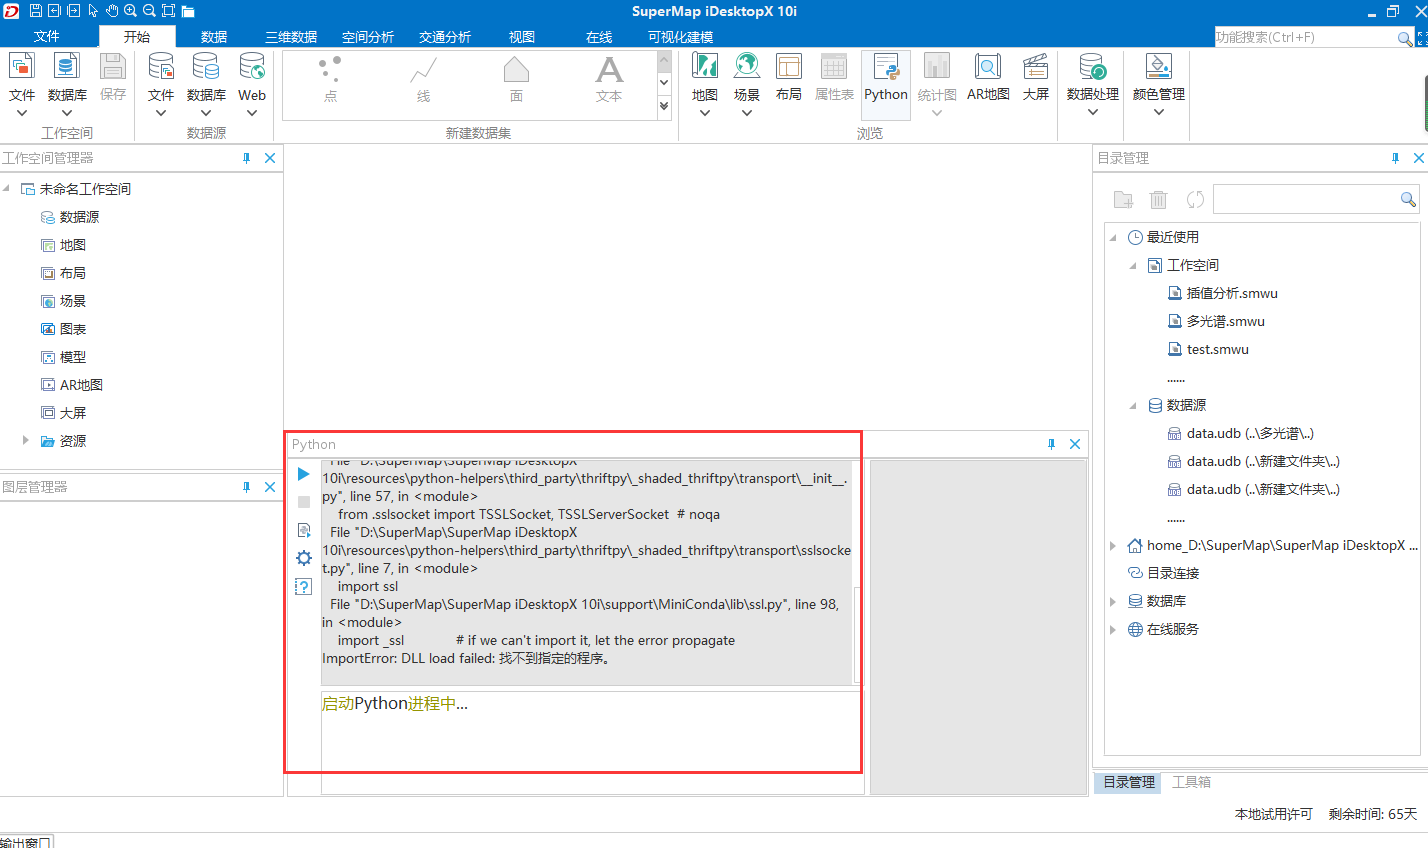Choose the pointer select tool in title bar
1428x848 pixels.
[x=93, y=11]
